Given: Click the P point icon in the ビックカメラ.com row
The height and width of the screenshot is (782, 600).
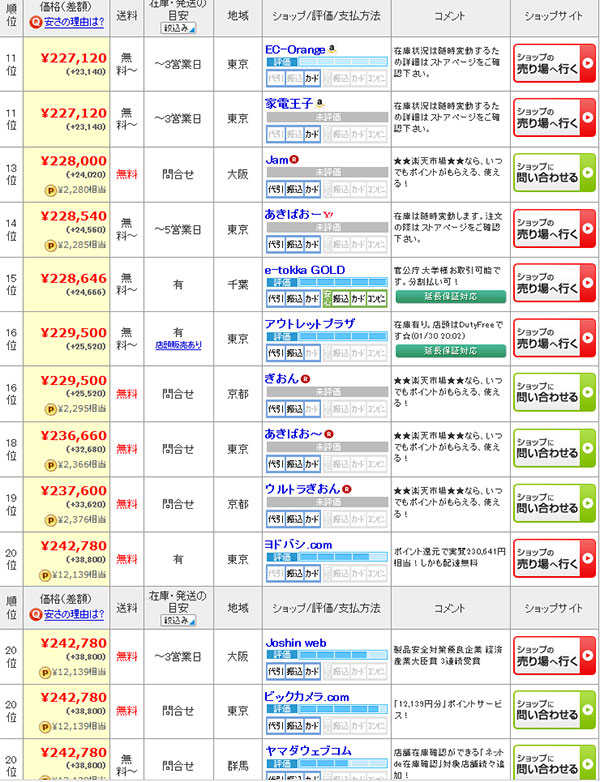Looking at the screenshot, I should click(x=45, y=727).
